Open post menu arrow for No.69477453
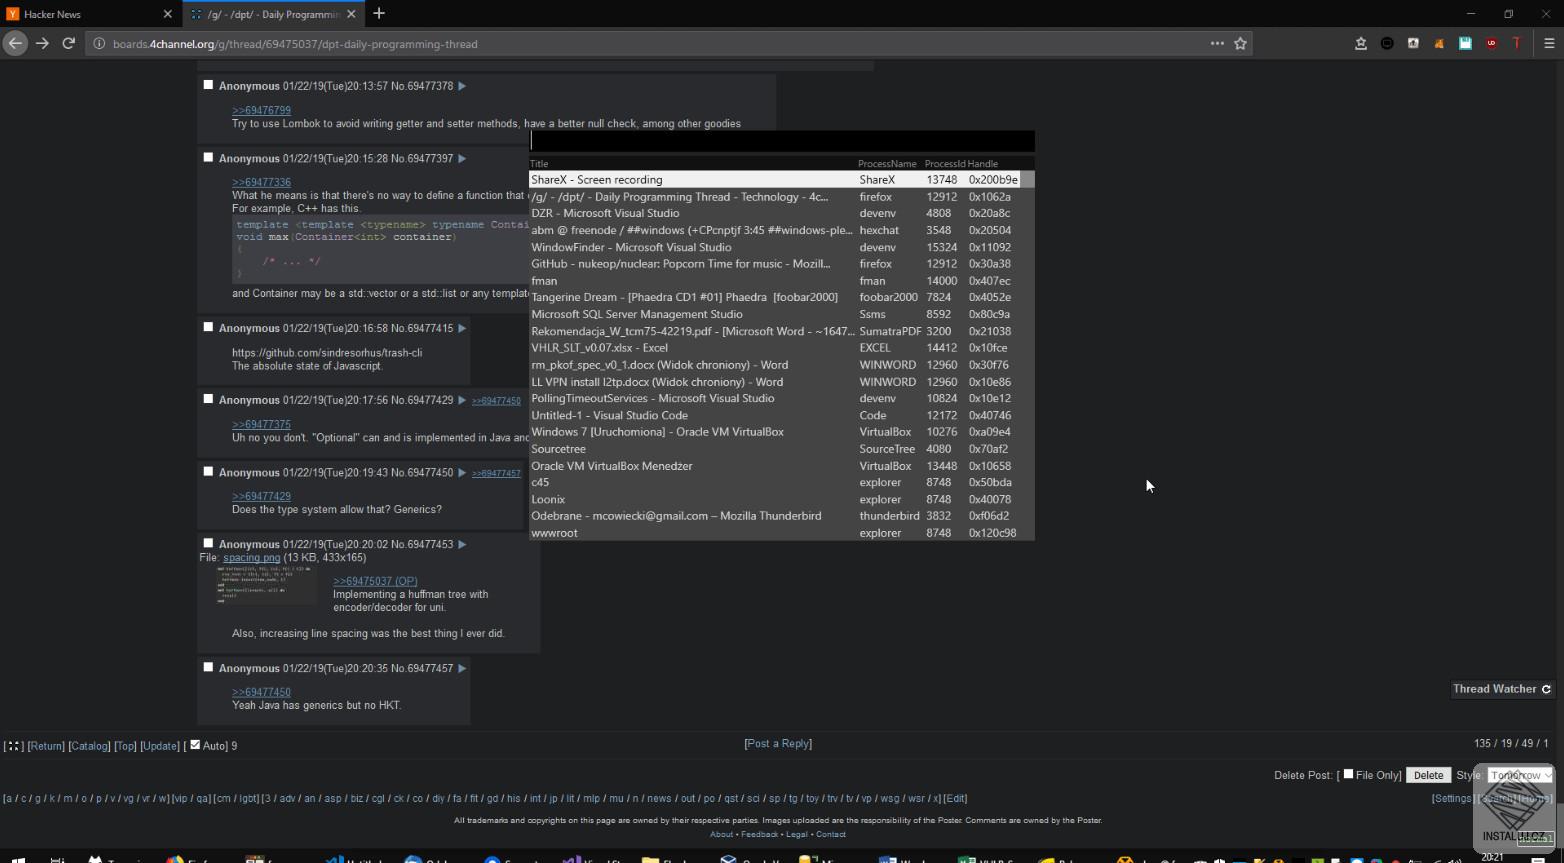This screenshot has height=863, width=1564. click(x=462, y=544)
